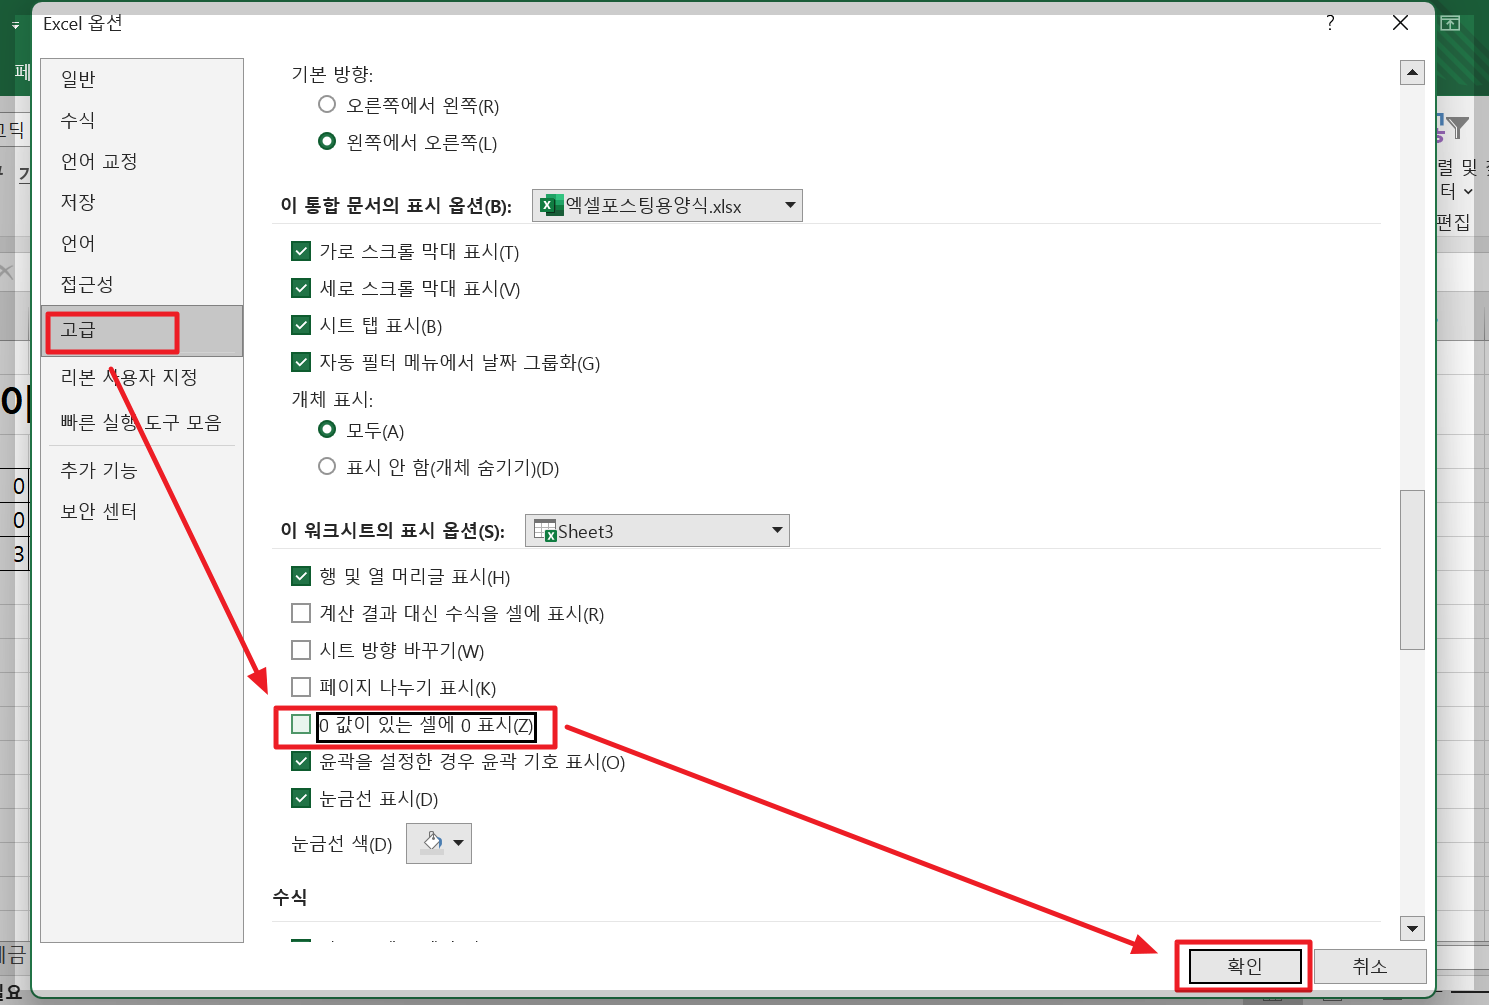Check the 페이지 나누기 표시 option

coord(301,686)
